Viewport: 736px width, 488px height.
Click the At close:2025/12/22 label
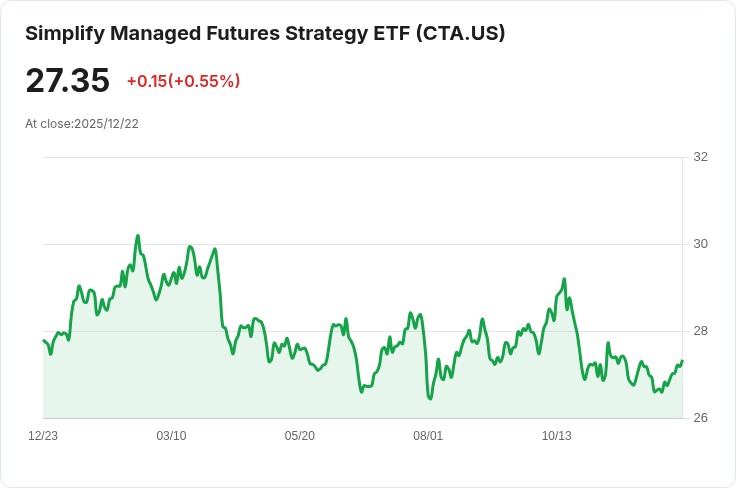point(82,124)
